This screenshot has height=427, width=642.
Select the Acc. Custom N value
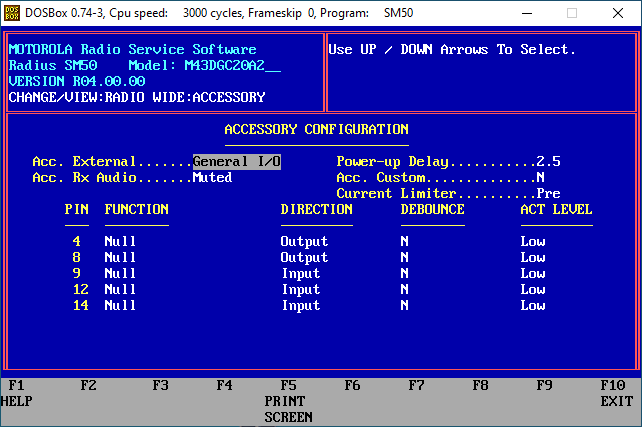(540, 177)
